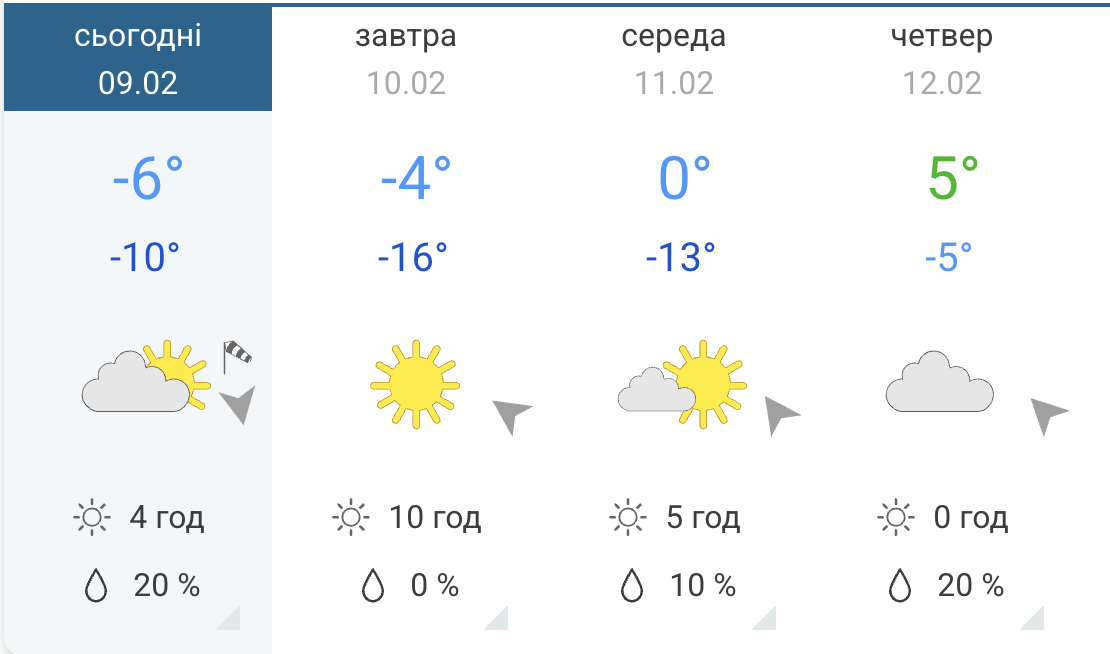Open the "середа 11.02" day tab
This screenshot has height=654, width=1110.
(674, 58)
